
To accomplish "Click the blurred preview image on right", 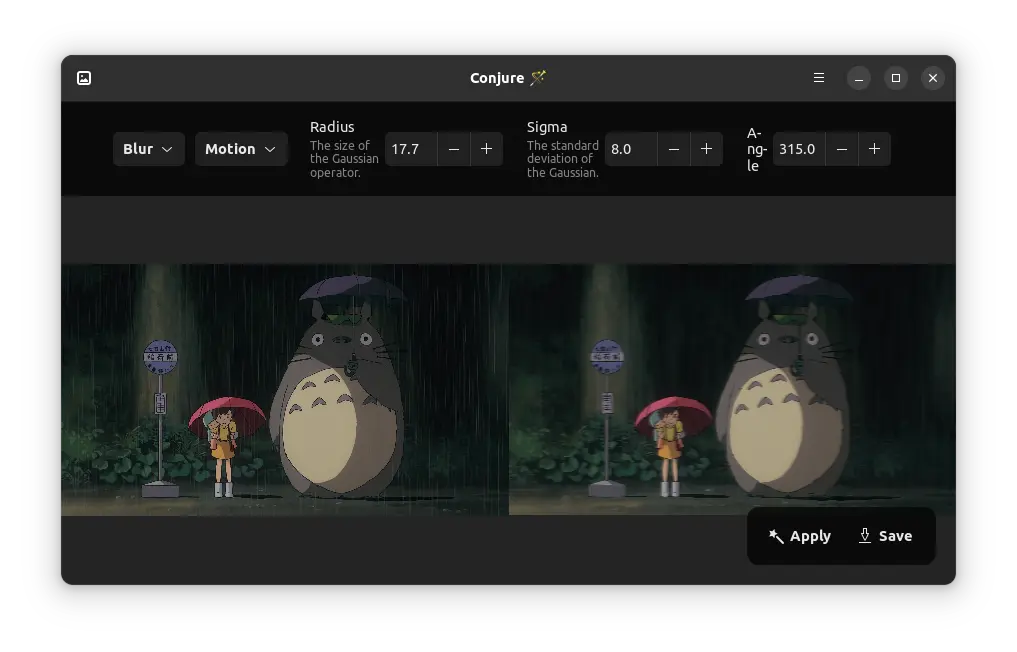I will pos(732,390).
